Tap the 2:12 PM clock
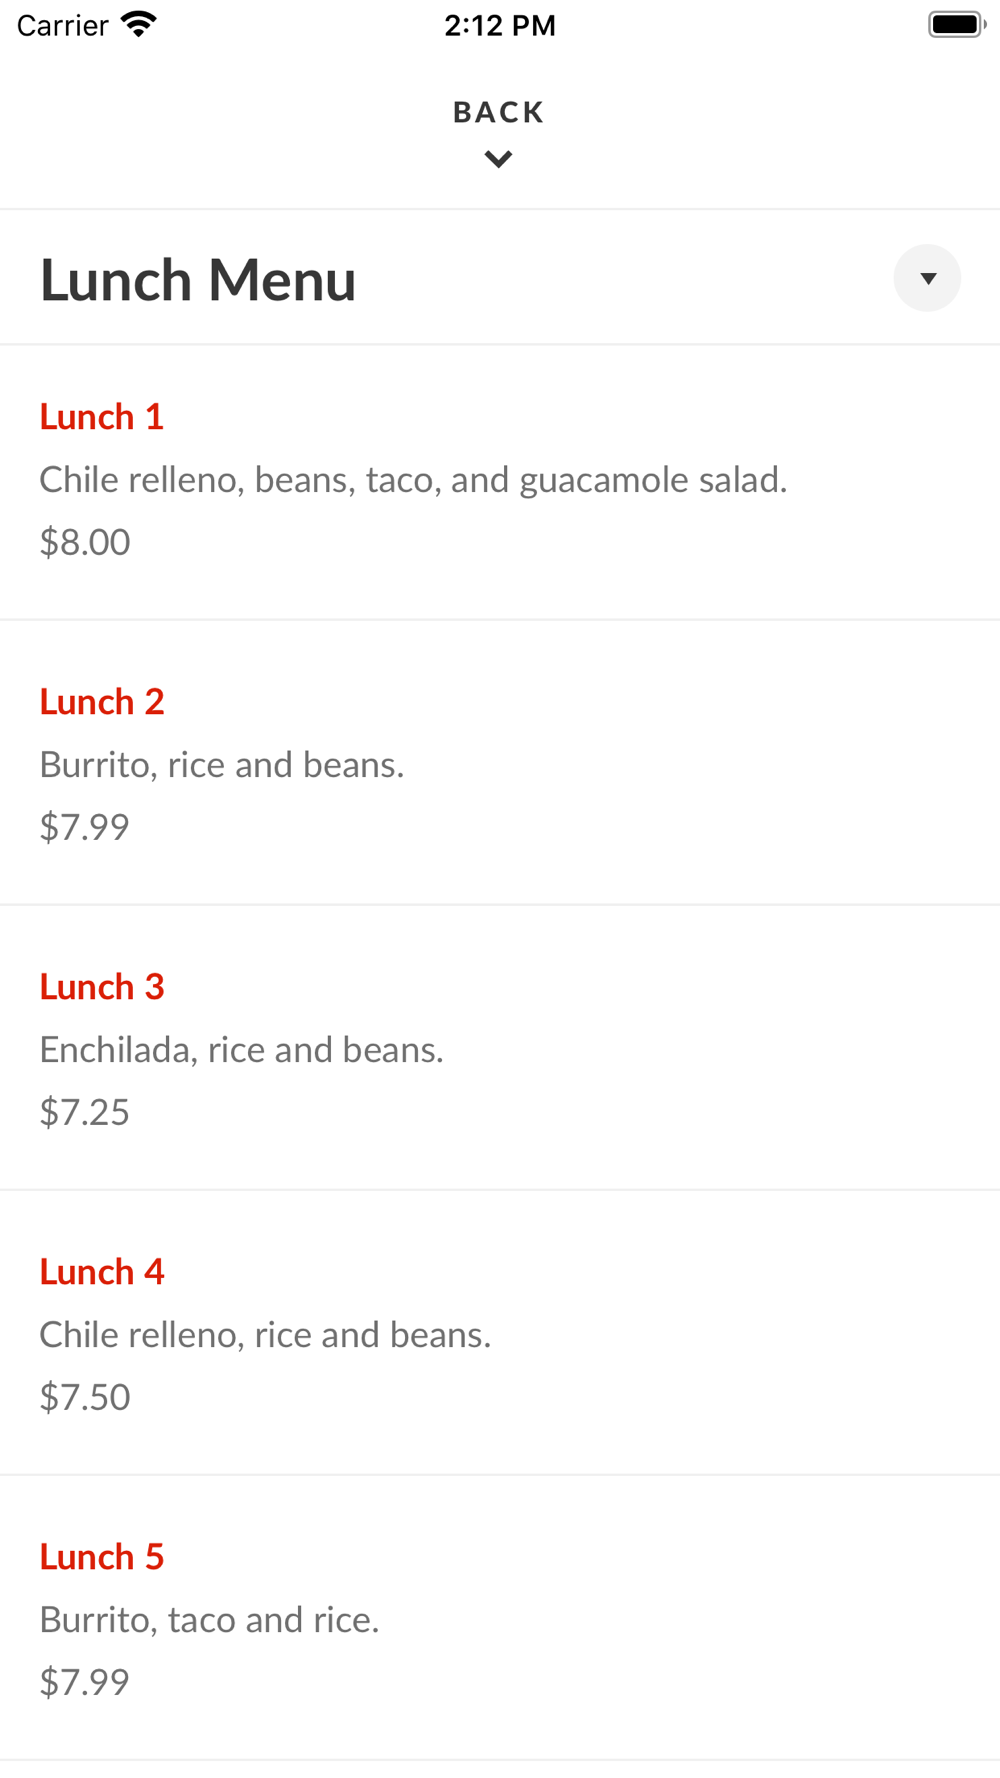The image size is (1000, 1778). (500, 25)
